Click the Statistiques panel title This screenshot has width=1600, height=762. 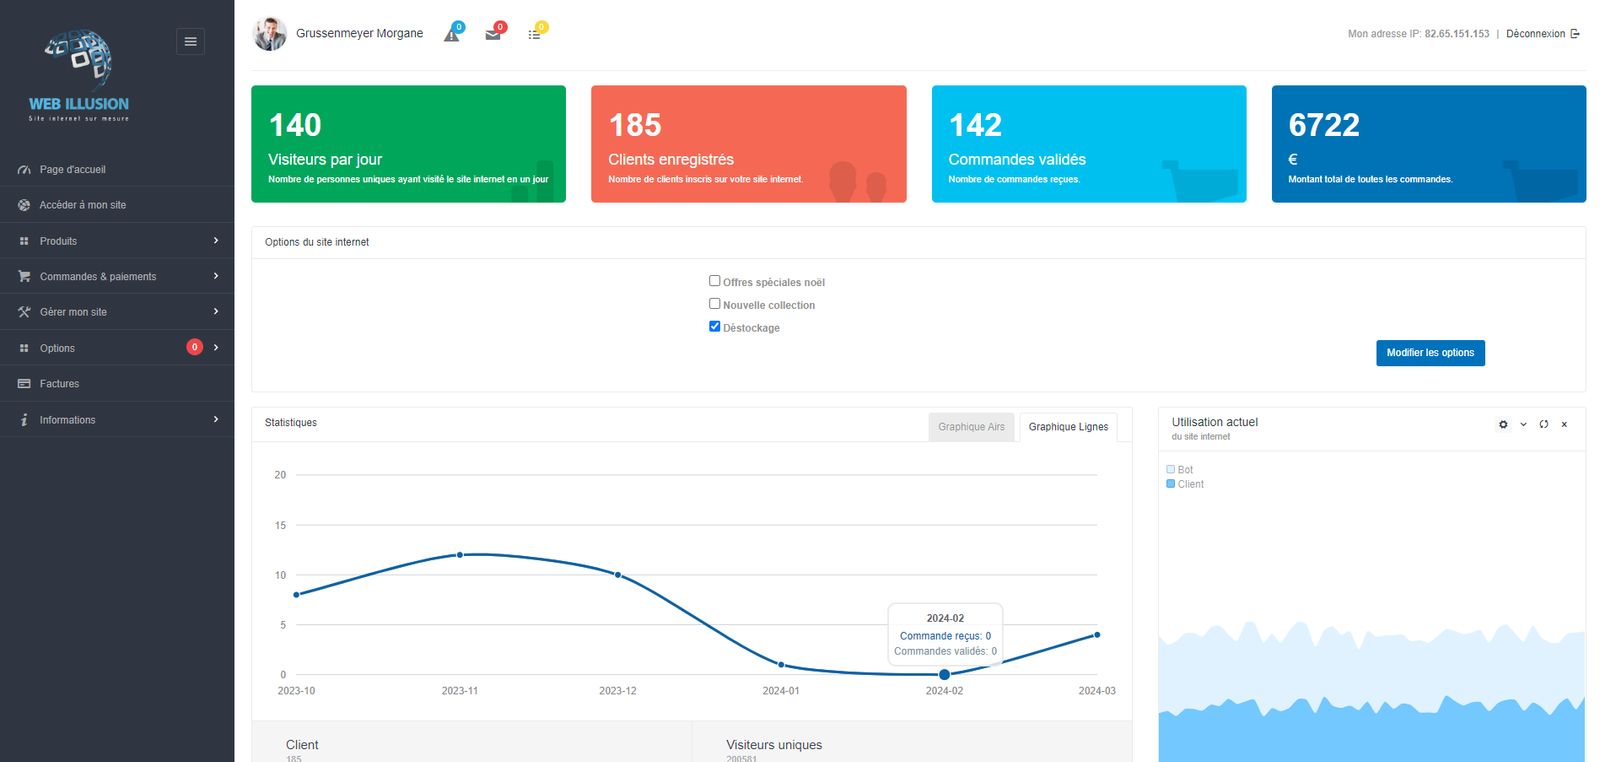[291, 423]
